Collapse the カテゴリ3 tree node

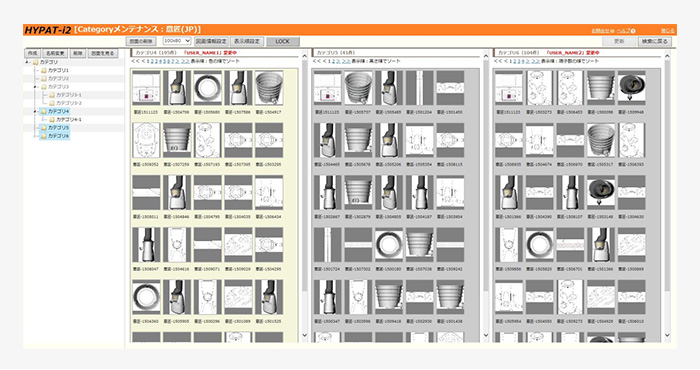pyautogui.click(x=36, y=87)
